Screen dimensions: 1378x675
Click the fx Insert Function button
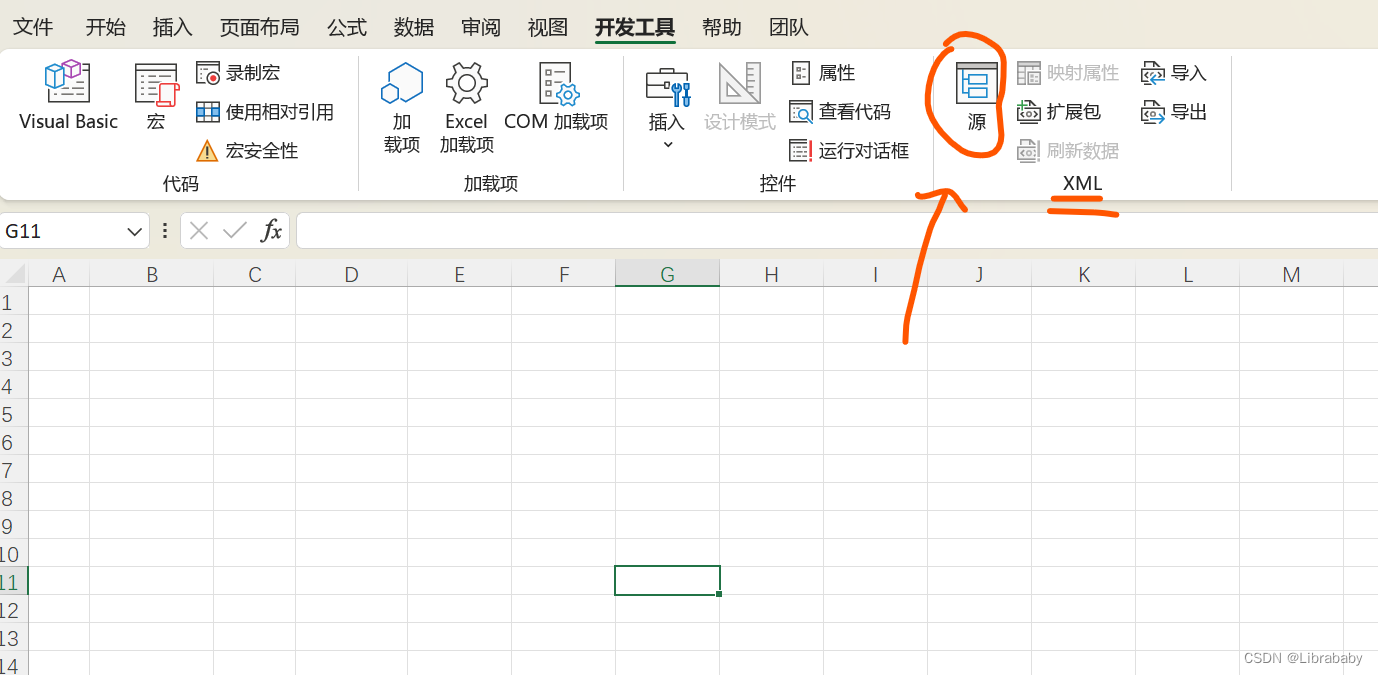click(271, 230)
